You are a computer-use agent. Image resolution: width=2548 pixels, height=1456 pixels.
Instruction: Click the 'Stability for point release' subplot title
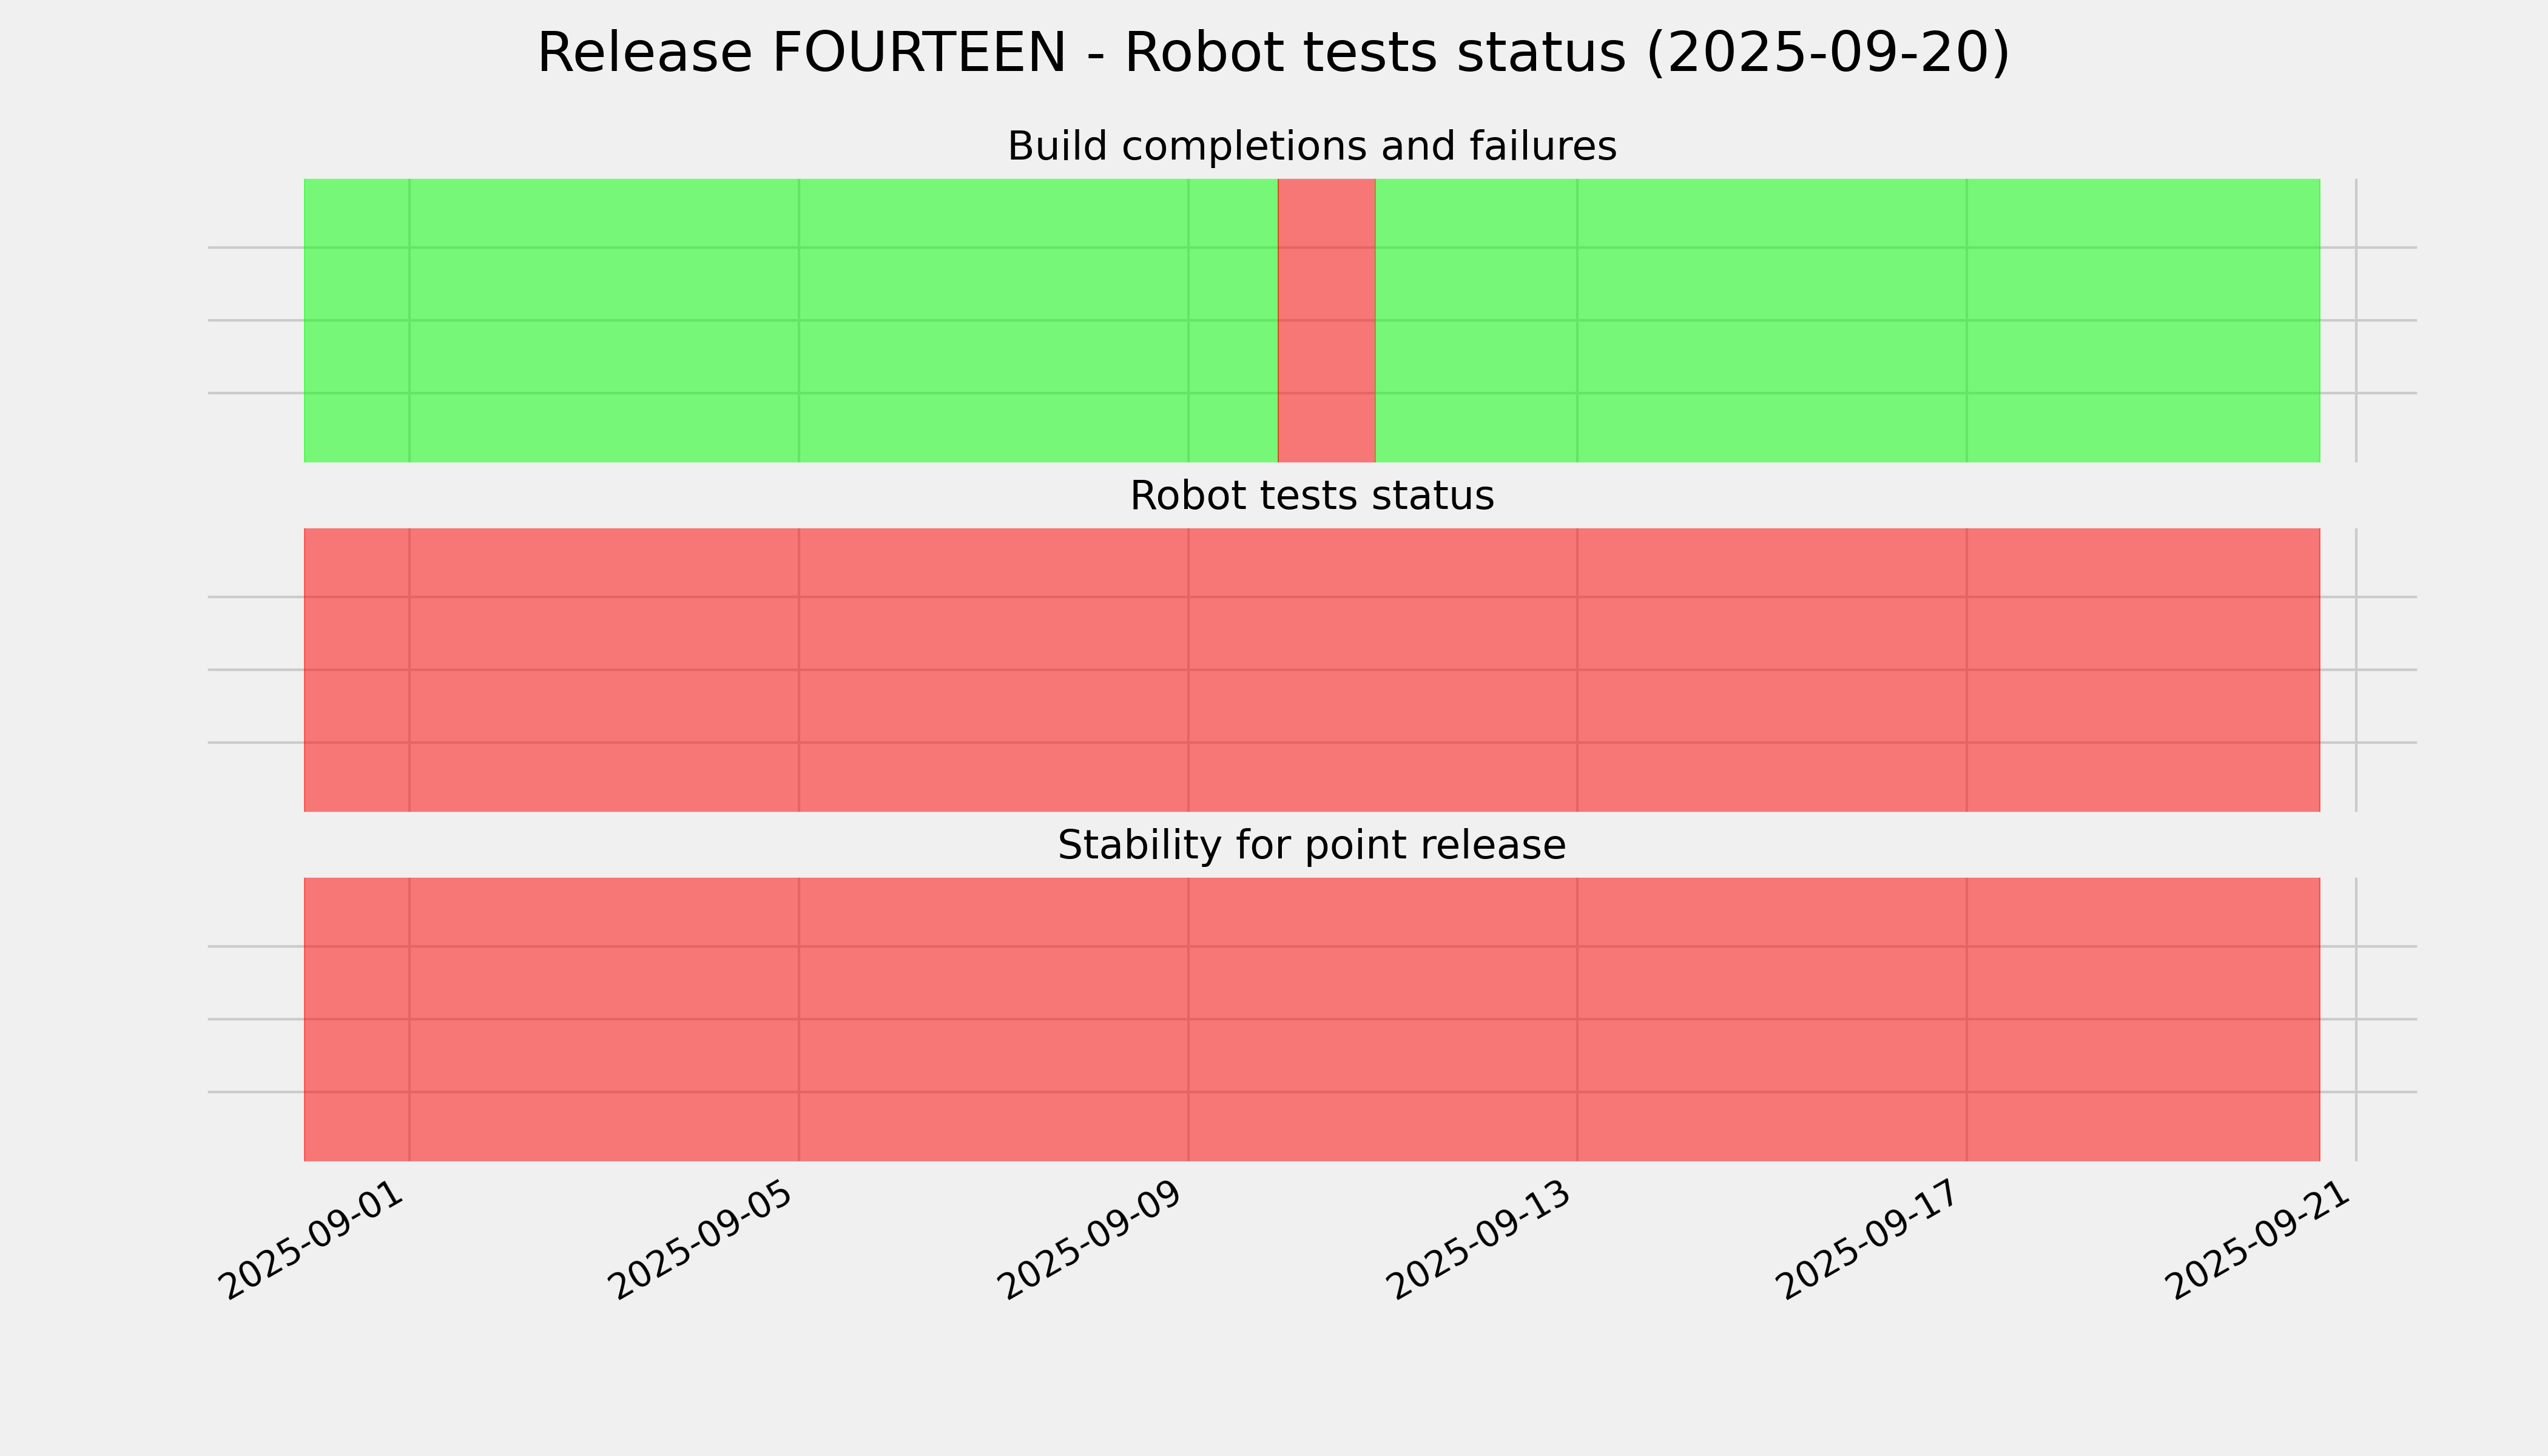pos(1311,846)
